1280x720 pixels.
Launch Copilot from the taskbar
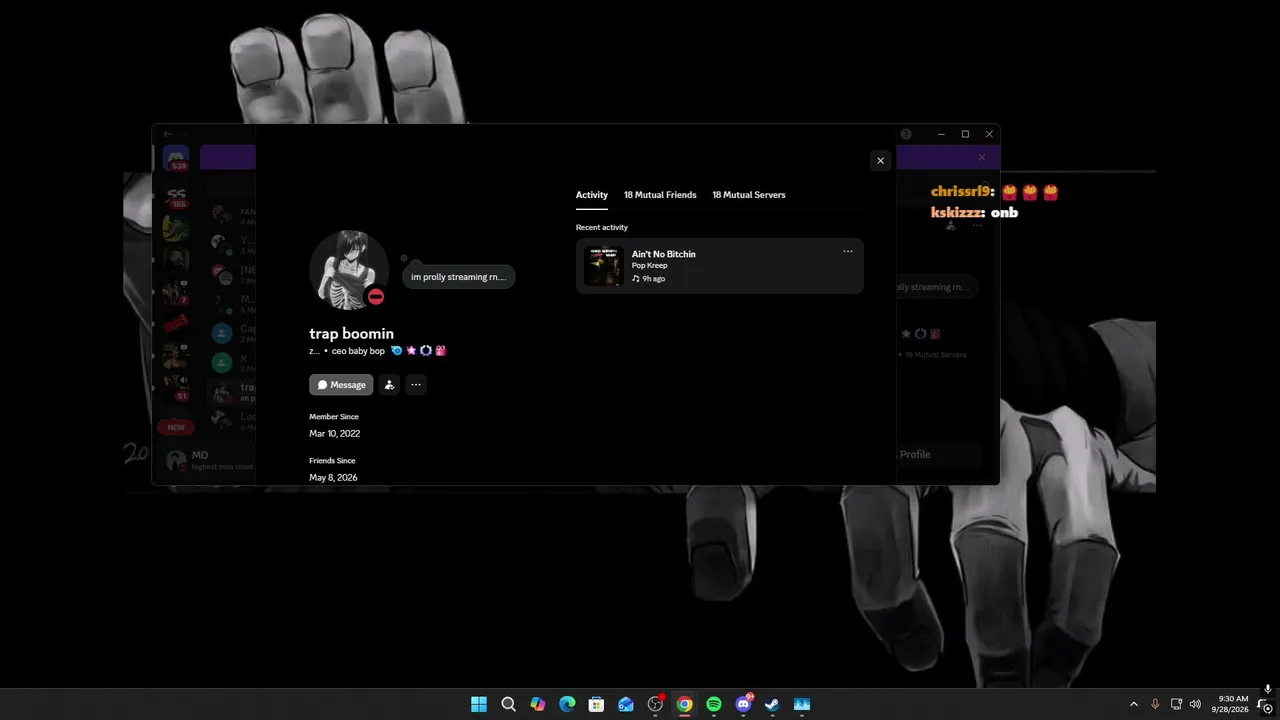538,704
